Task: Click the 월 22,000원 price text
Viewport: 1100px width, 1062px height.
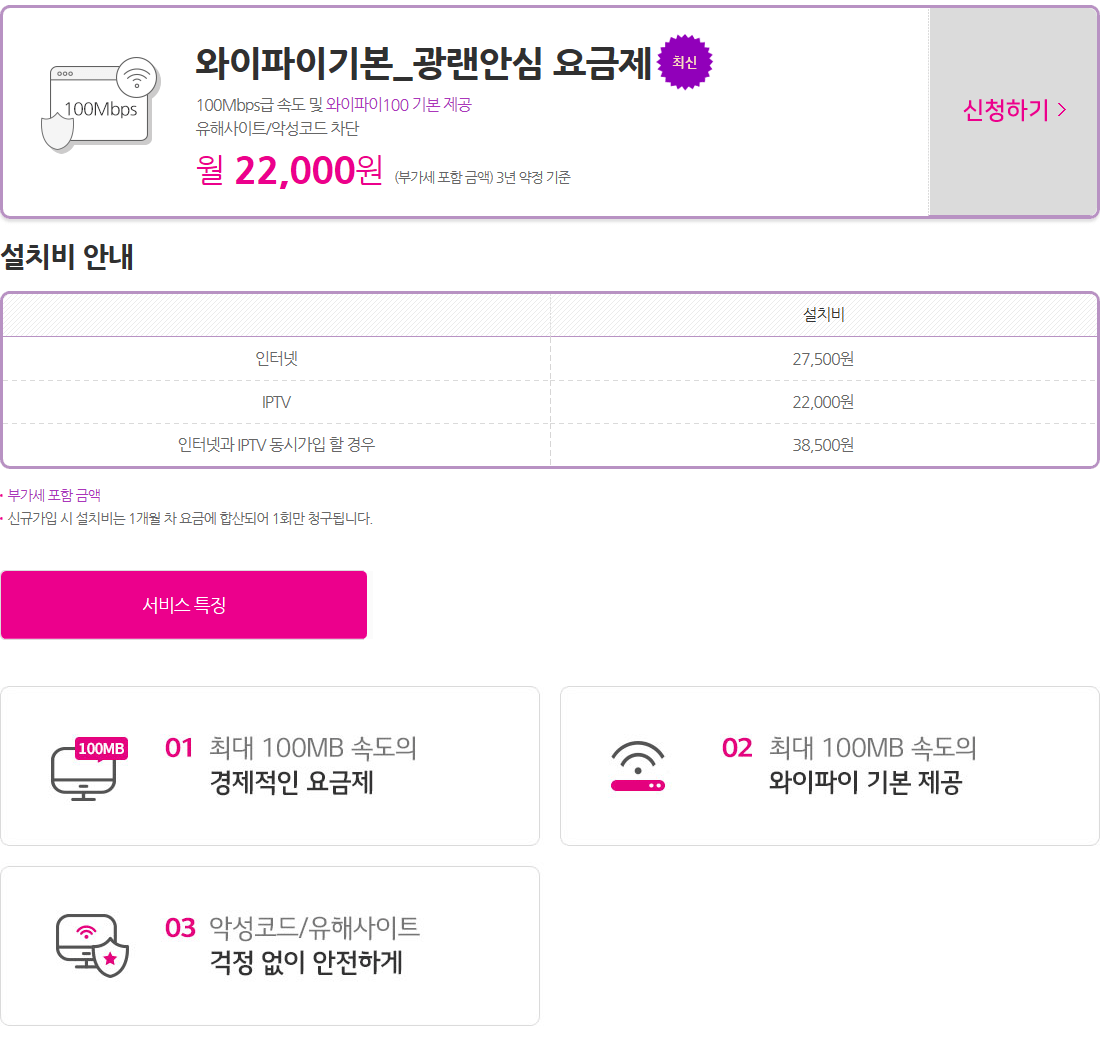Action: click(290, 171)
